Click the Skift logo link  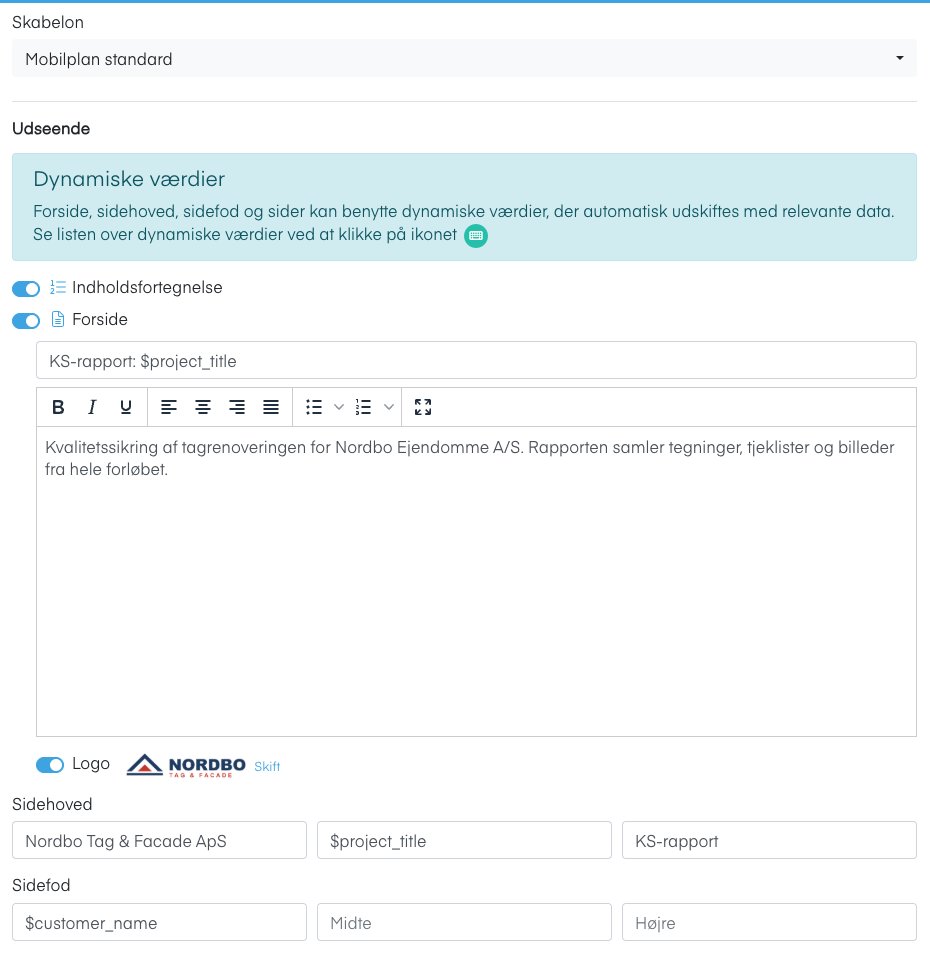267,766
